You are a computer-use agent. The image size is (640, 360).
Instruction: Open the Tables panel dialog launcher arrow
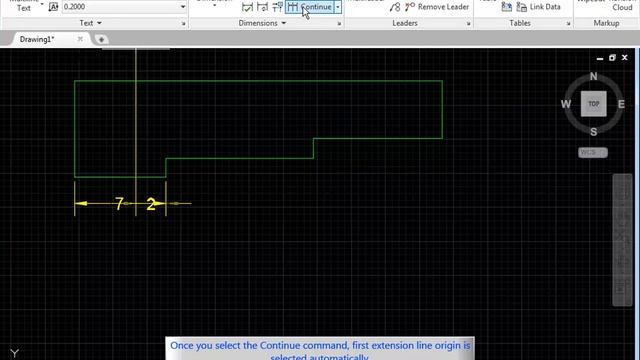568,24
